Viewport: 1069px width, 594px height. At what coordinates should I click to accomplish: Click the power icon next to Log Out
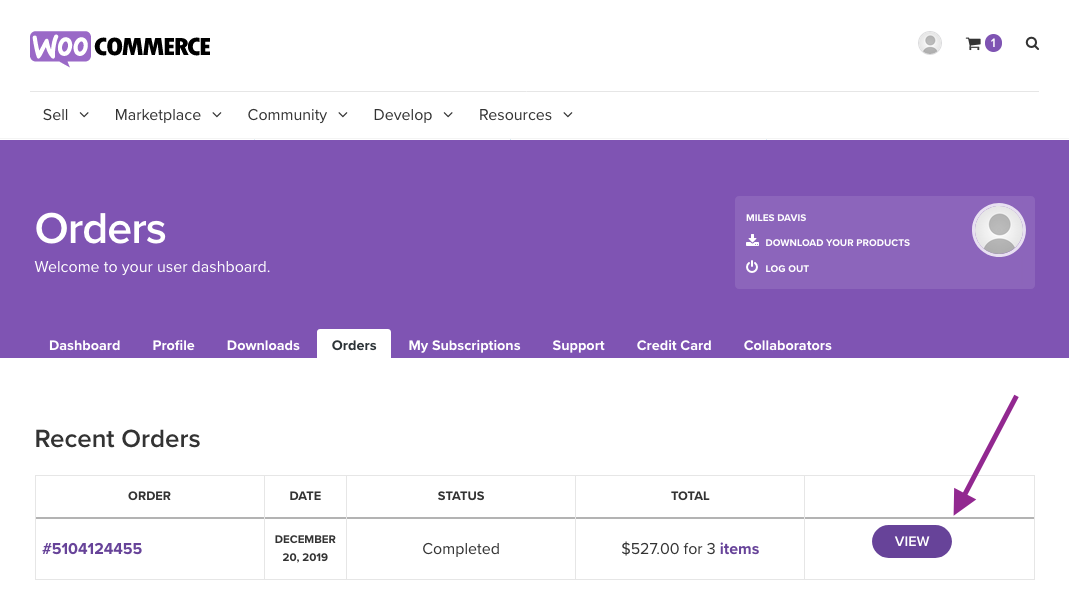tap(753, 267)
